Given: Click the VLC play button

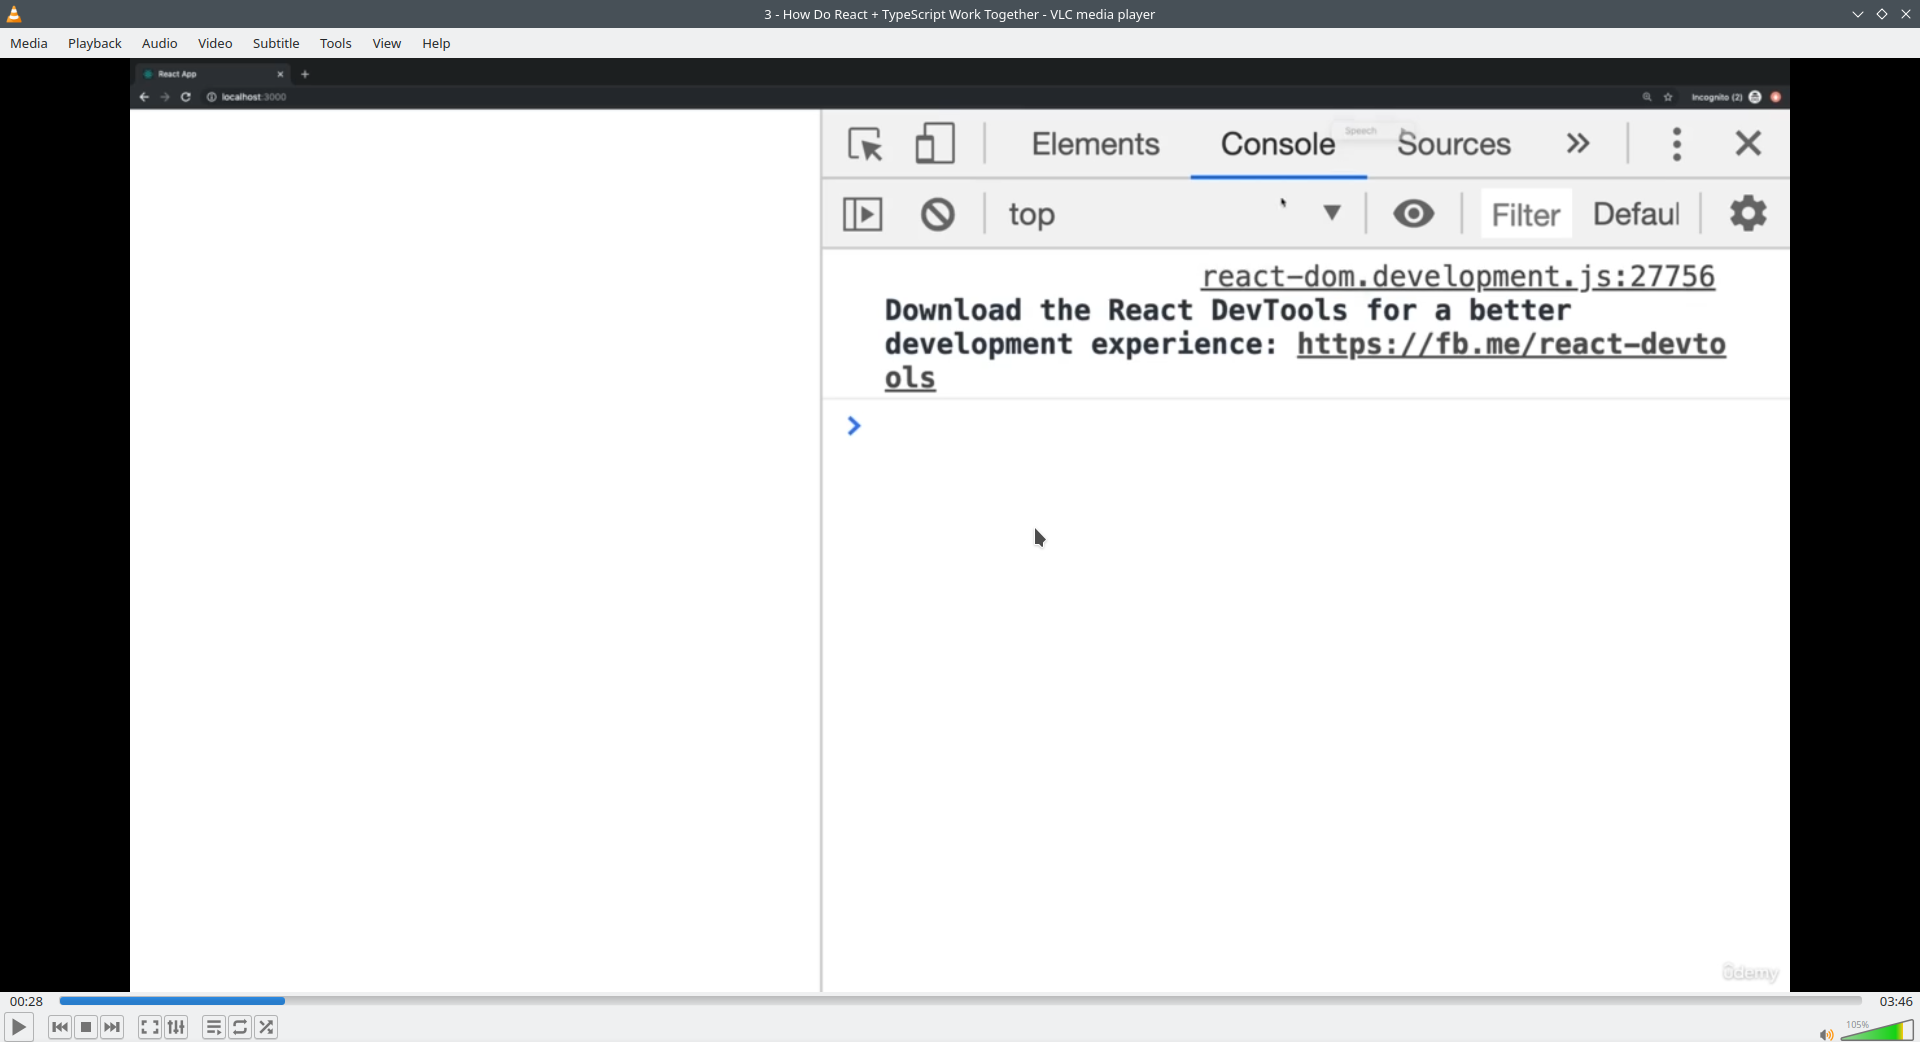Looking at the screenshot, I should click(18, 1027).
